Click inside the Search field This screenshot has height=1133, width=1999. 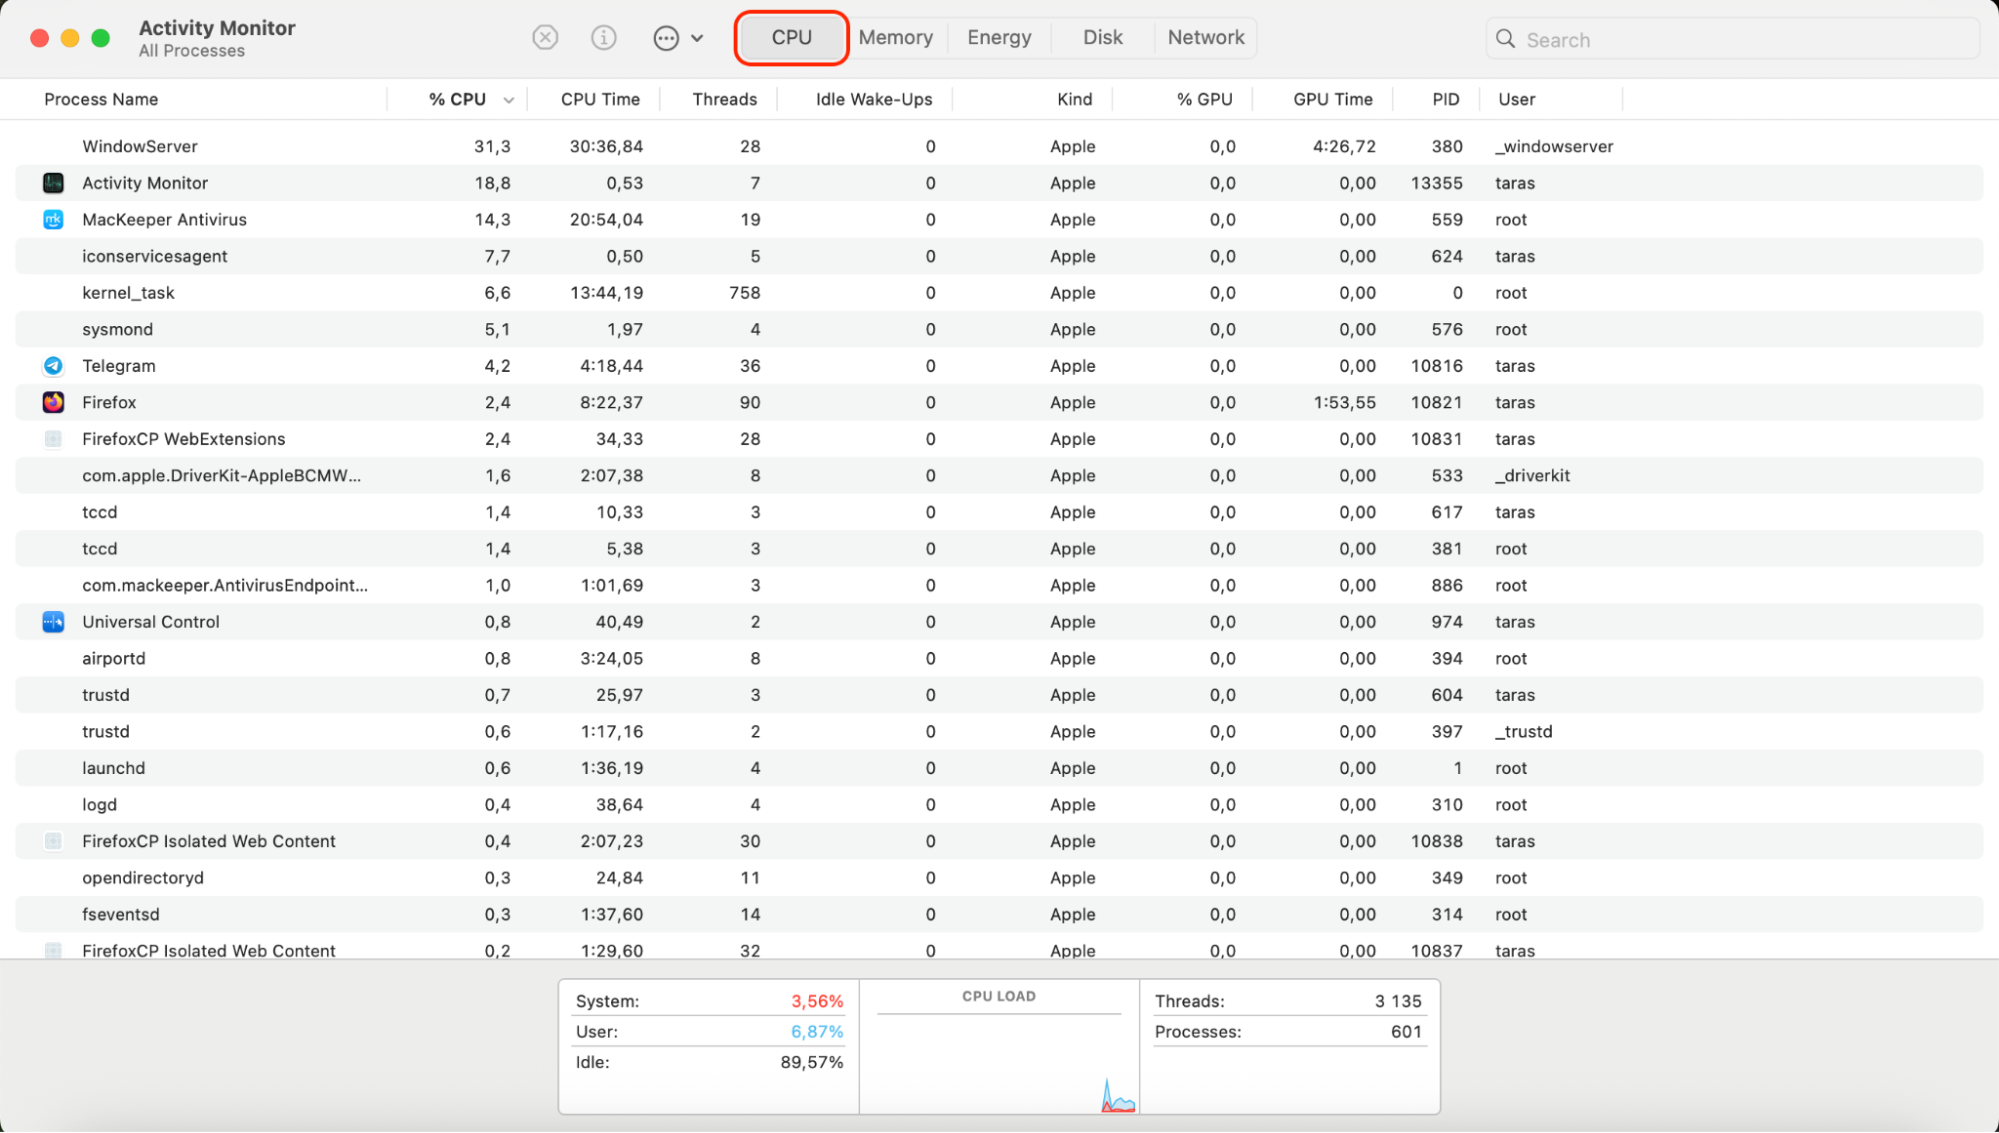click(x=1700, y=39)
